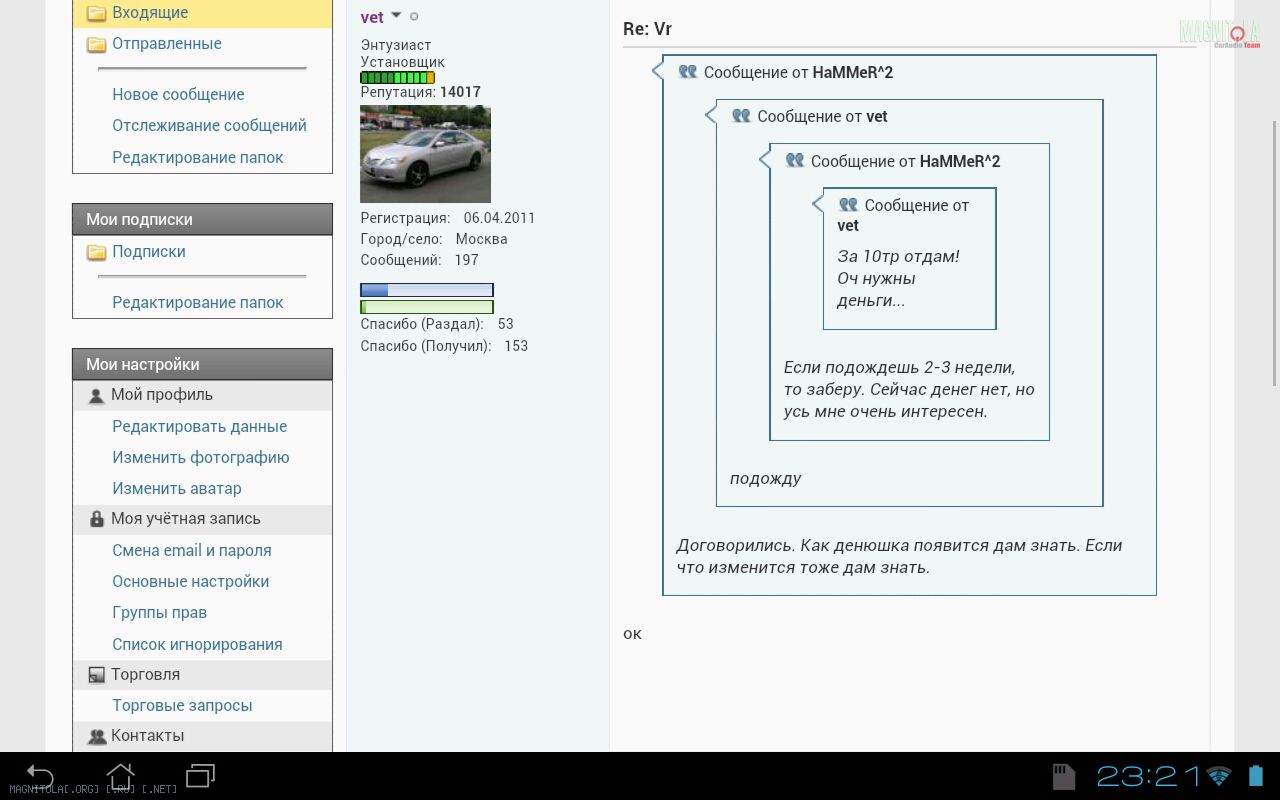The image size is (1280, 800).
Task: Click the Мои подписки panel header
Action: [x=202, y=219]
